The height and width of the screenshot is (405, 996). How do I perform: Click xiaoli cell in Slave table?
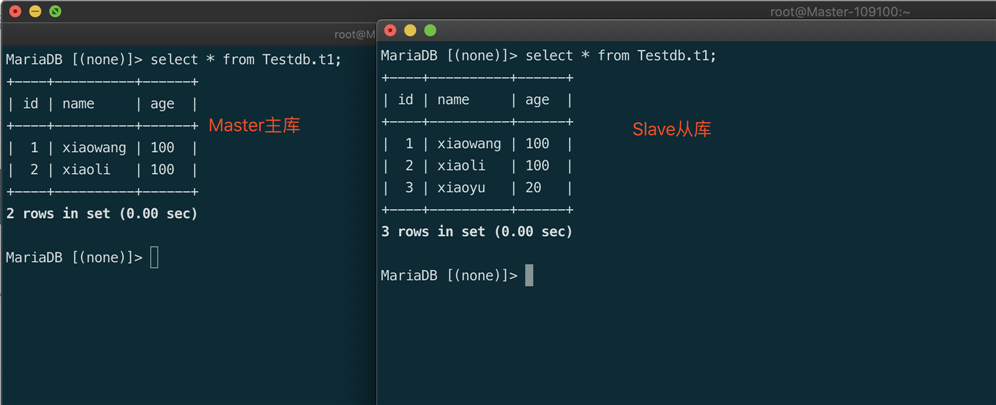point(461,166)
